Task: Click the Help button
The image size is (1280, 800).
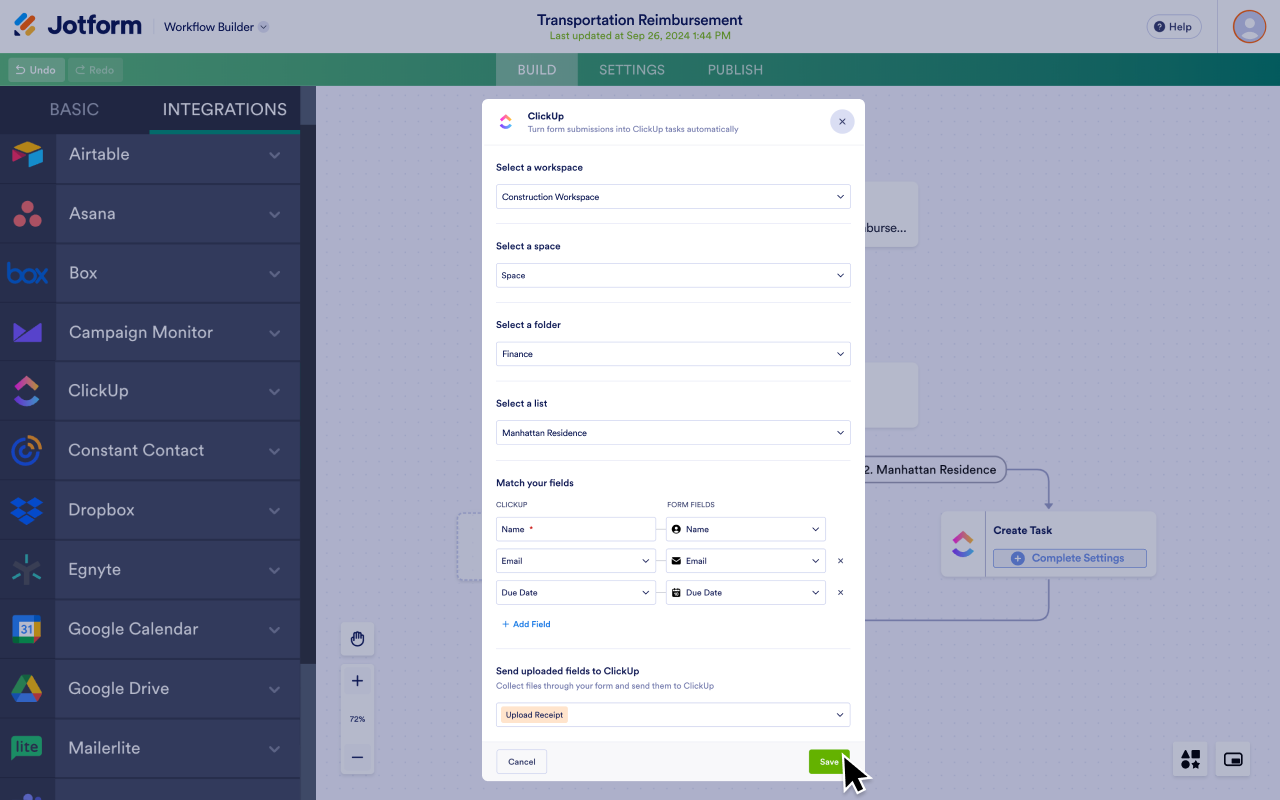Action: (1174, 27)
